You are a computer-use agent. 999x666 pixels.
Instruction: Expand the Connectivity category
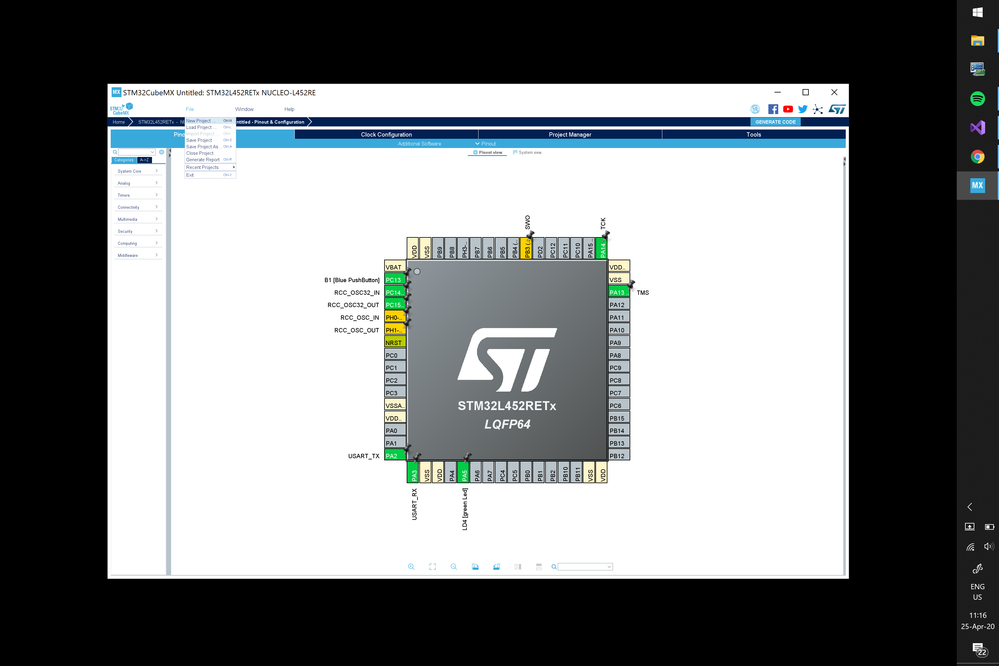pyautogui.click(x=137, y=207)
